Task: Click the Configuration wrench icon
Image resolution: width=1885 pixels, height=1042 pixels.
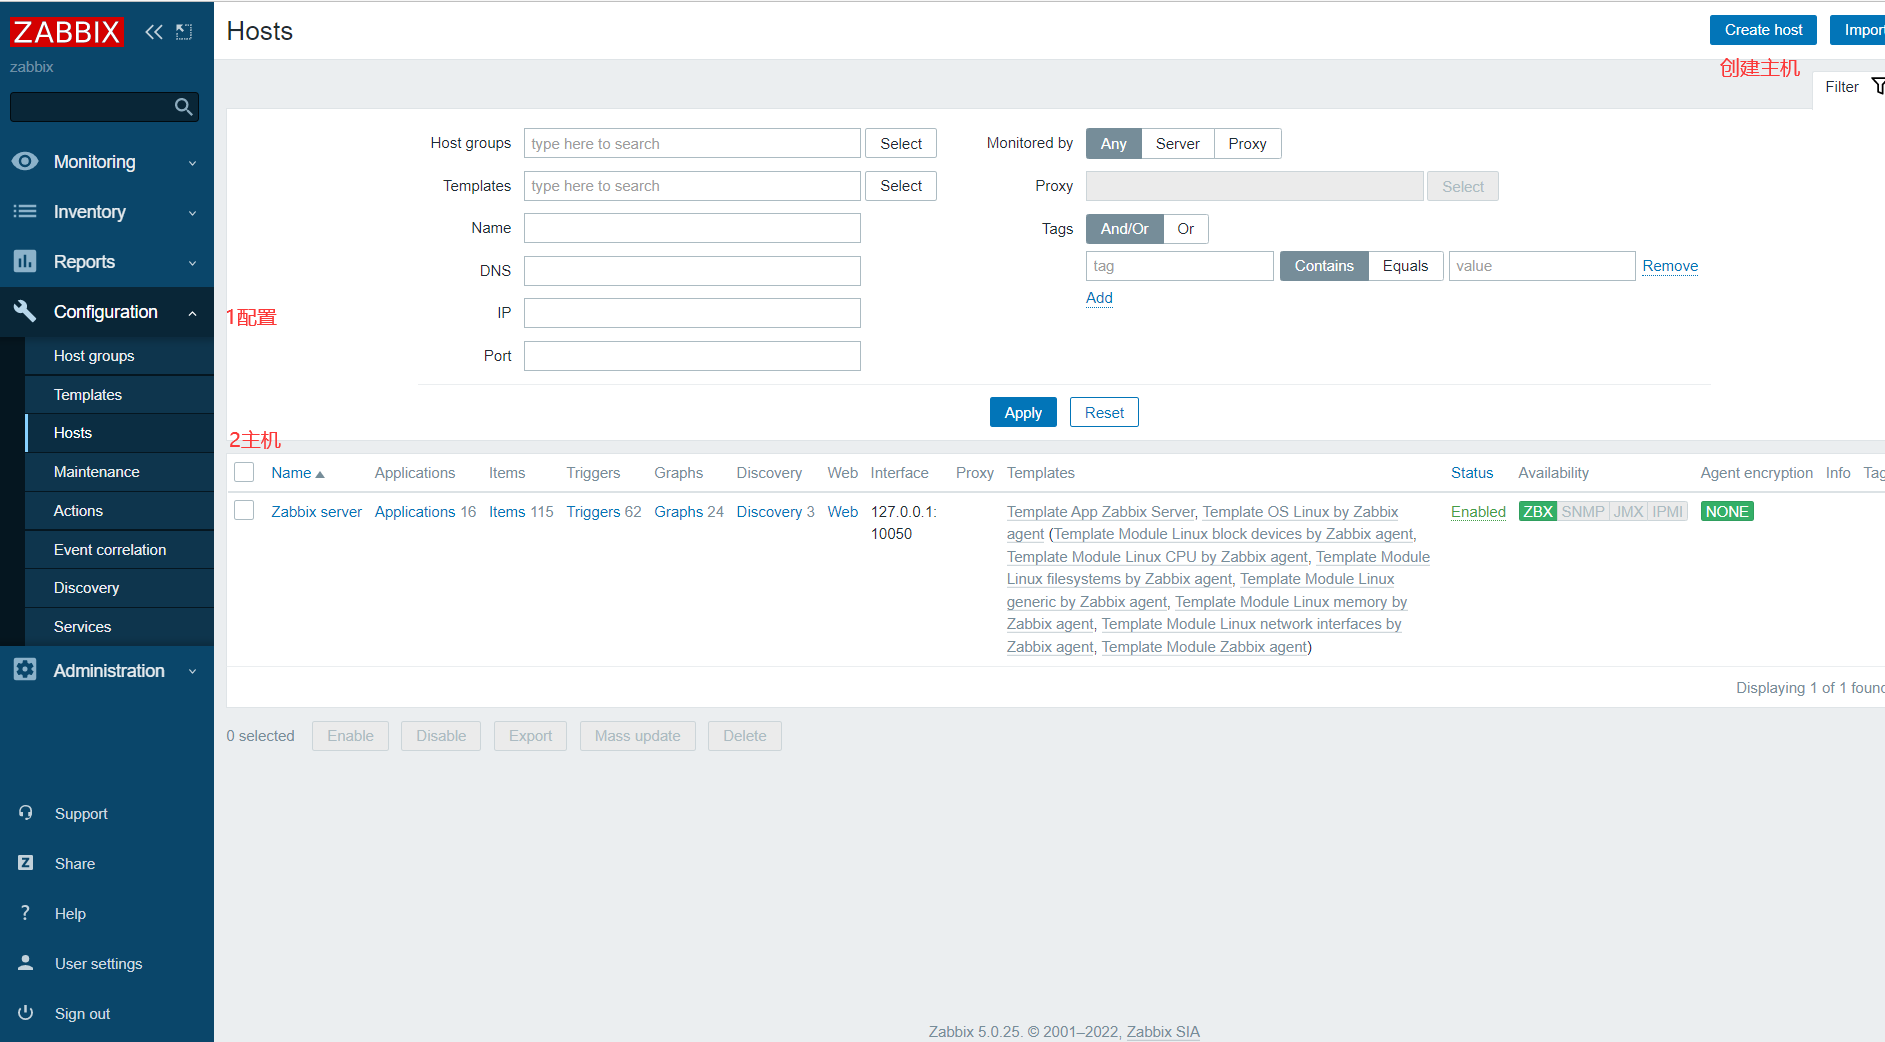Action: [x=25, y=311]
